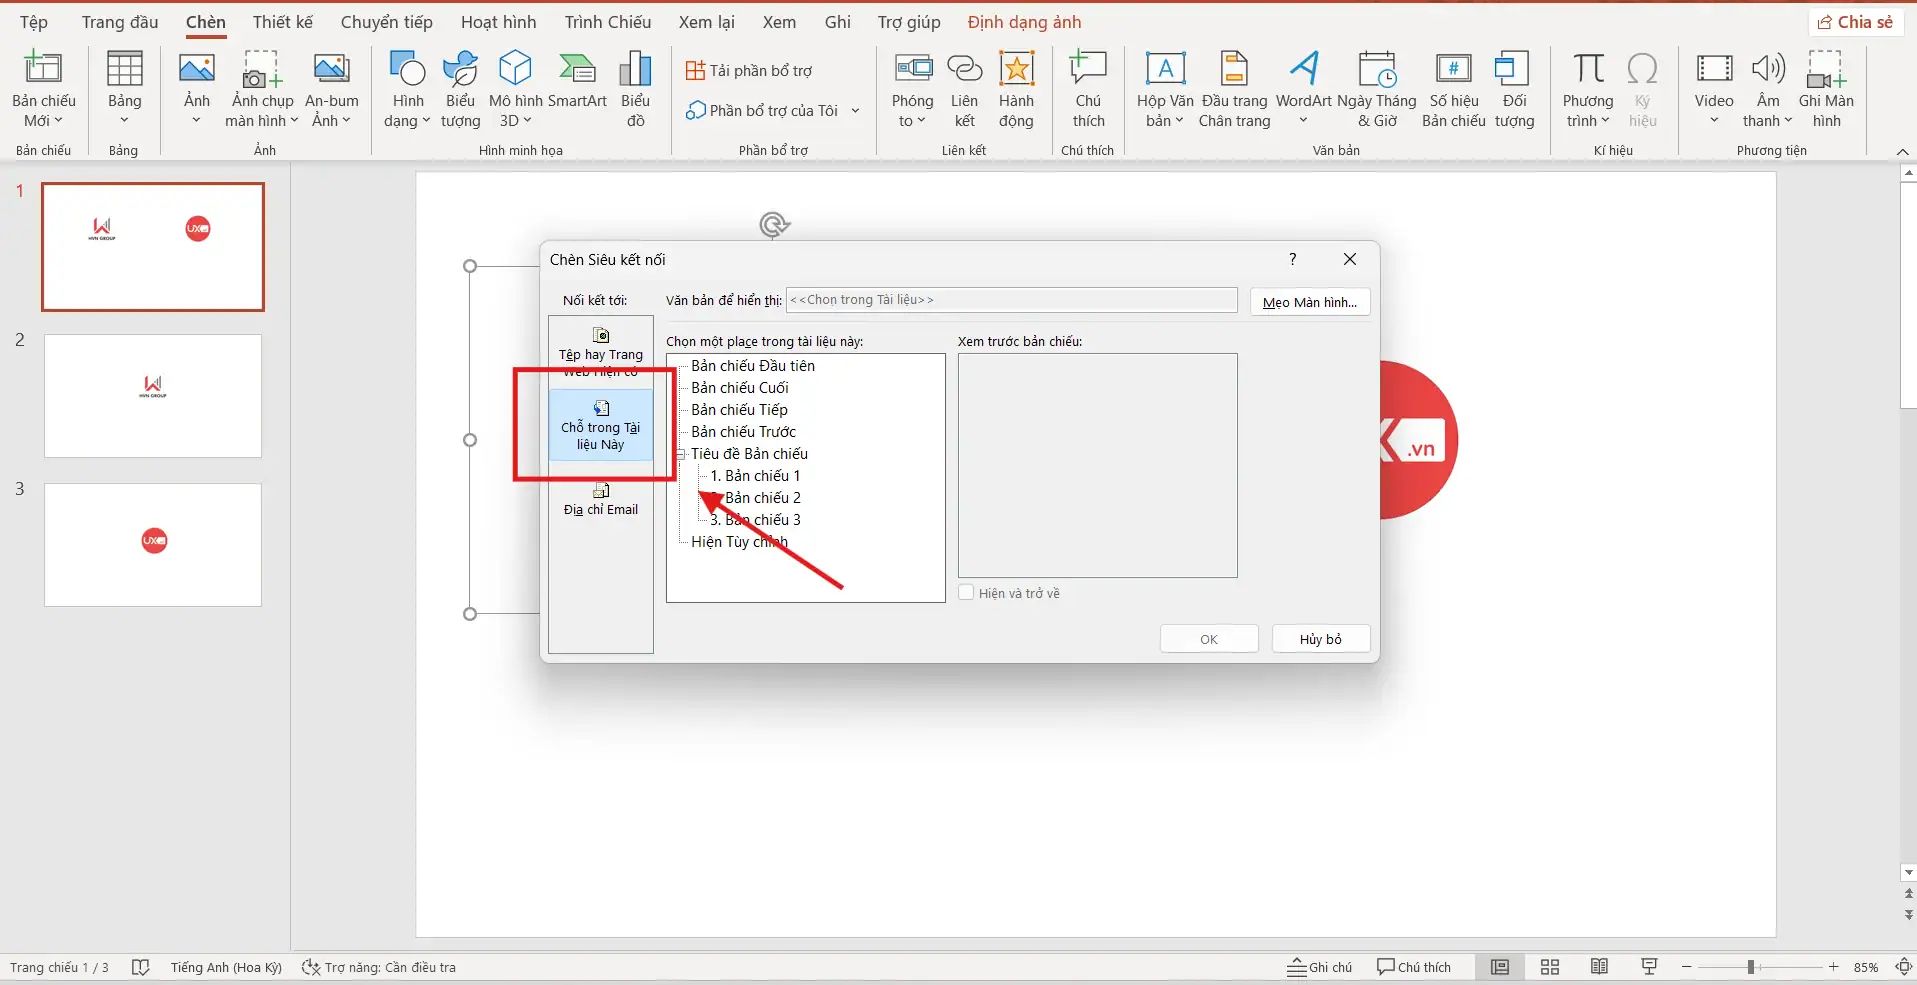Switch to the Thiết kế ribbon tab
Screen dimensions: 1917x985
(283, 21)
